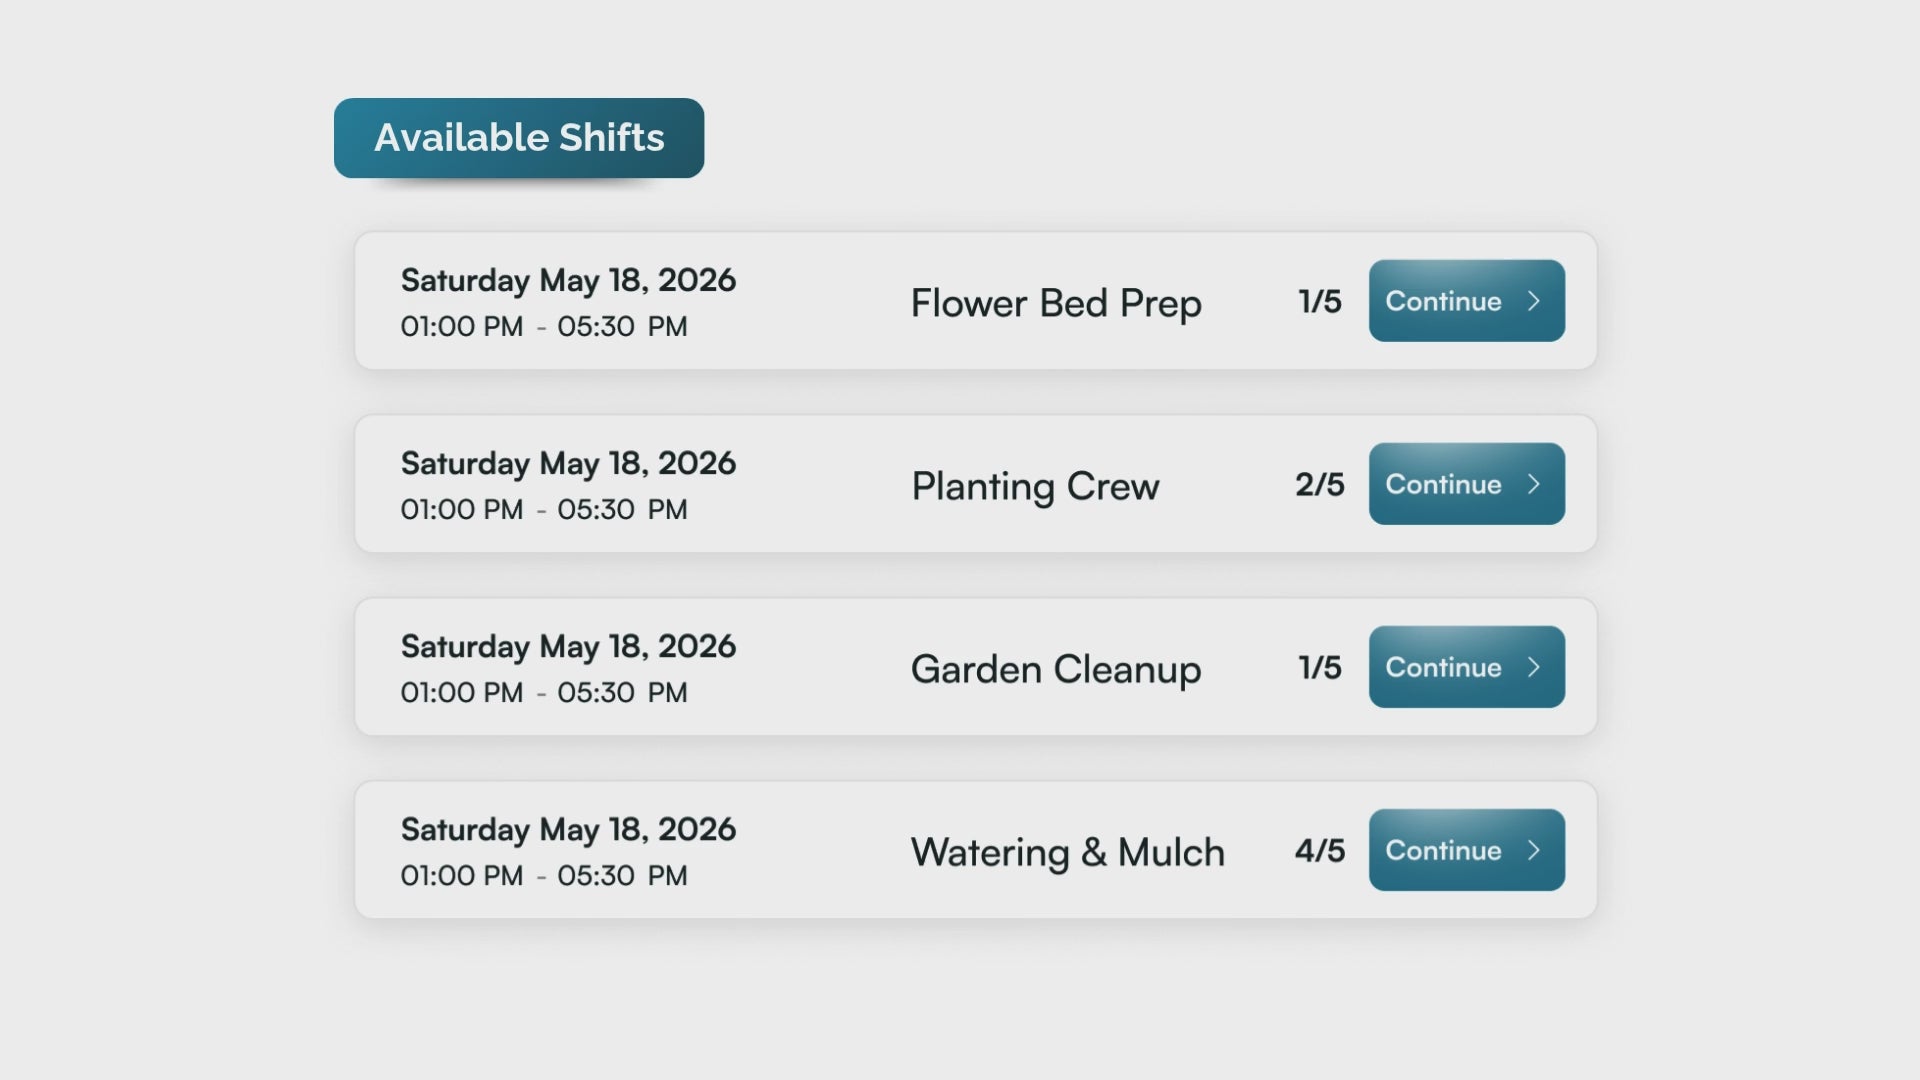Click chevron arrow on Planting Crew row
This screenshot has height=1080, width=1920.
tap(1533, 484)
